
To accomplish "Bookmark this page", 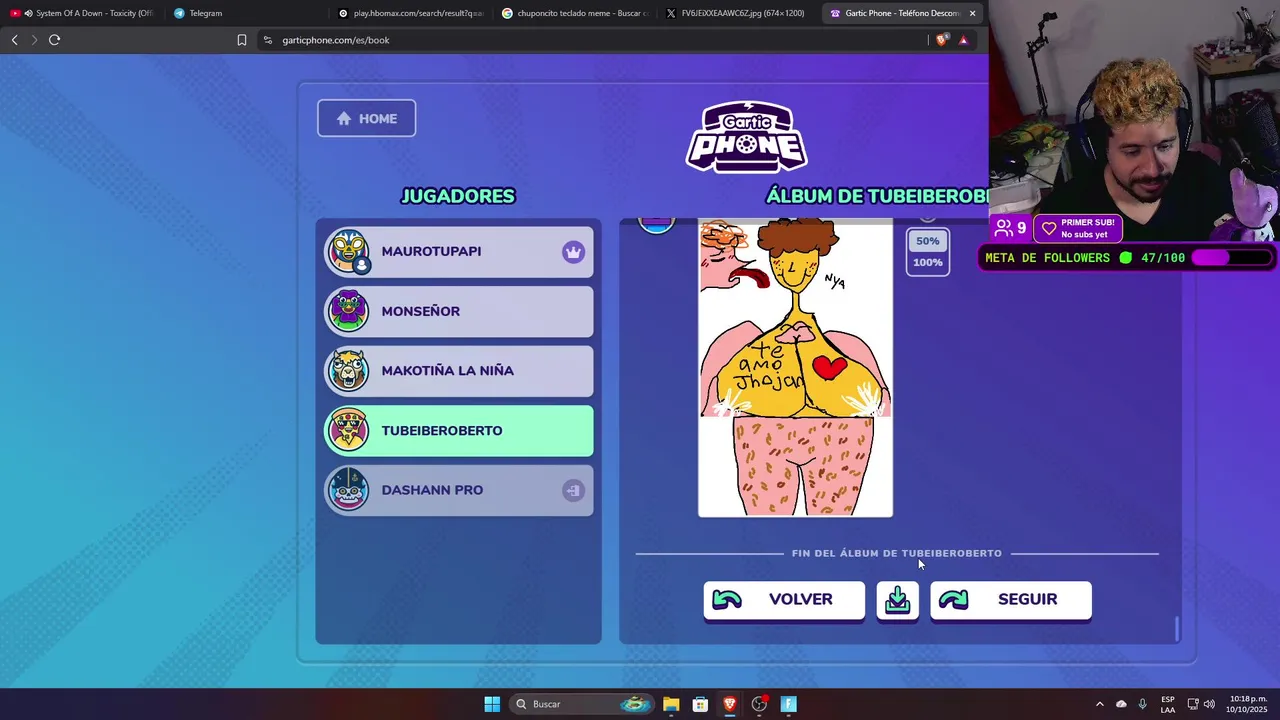I will (241, 40).
